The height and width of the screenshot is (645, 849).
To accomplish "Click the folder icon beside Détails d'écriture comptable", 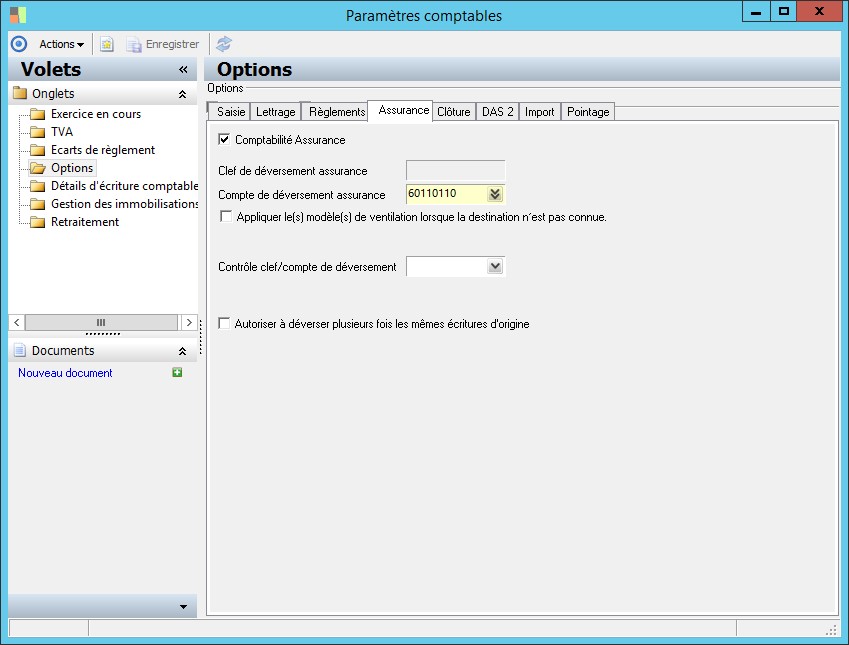I will coord(37,186).
